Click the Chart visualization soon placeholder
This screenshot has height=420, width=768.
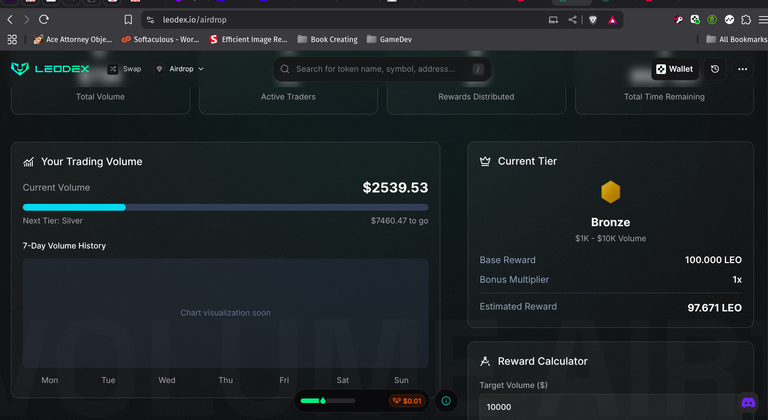pyautogui.click(x=225, y=313)
